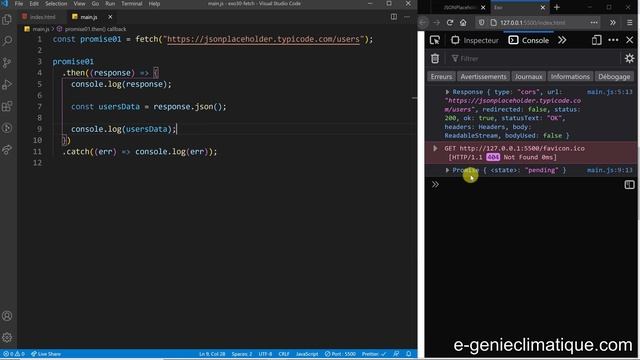
Task: Open the Extensions view
Action: (x=7, y=107)
